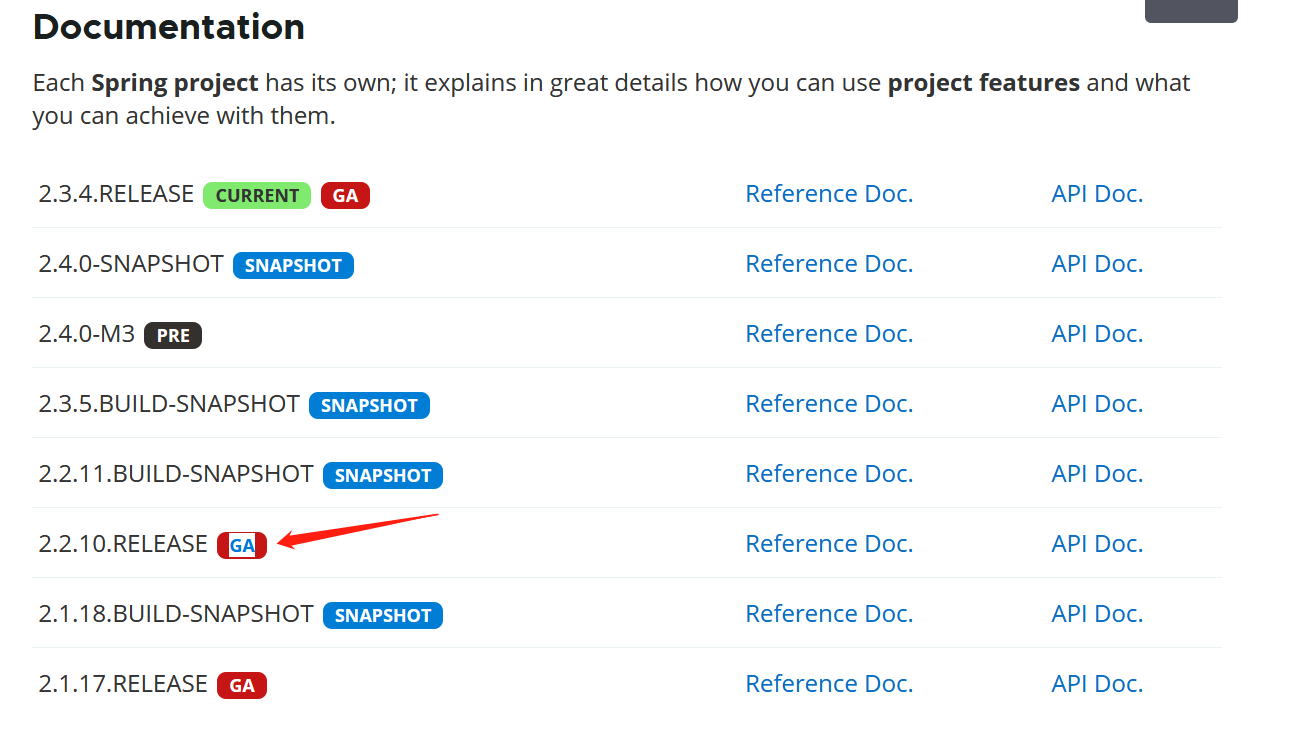Open API Doc. for 2.3.4.RELEASE
The image size is (1289, 754).
(1096, 194)
